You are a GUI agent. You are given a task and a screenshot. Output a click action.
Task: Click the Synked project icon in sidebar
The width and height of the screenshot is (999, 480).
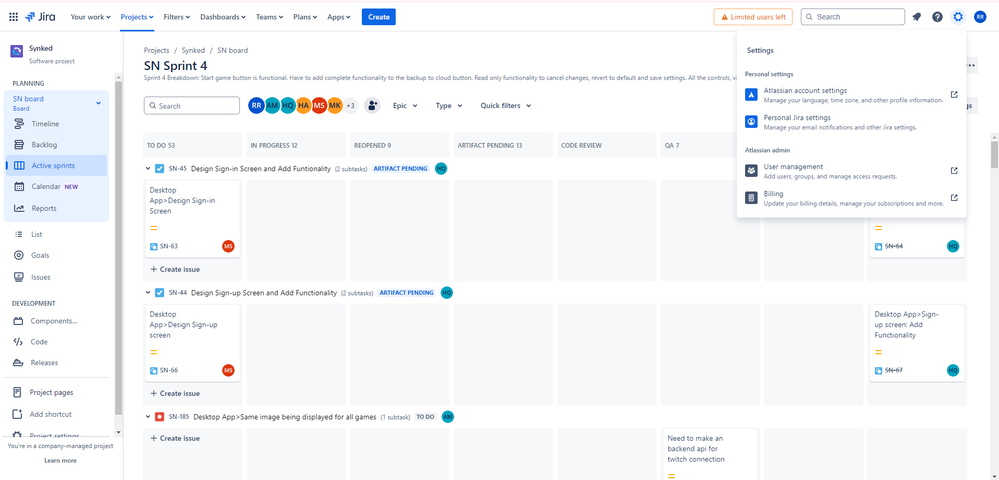[17, 52]
